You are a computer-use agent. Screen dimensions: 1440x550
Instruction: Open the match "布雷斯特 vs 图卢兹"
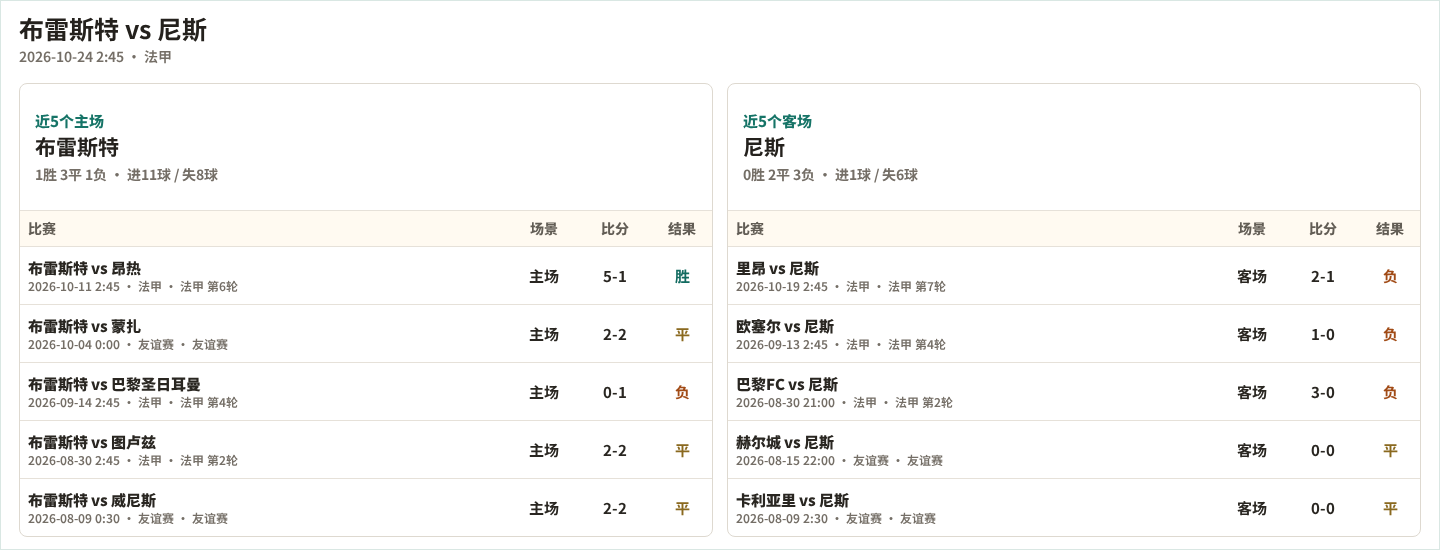point(92,442)
